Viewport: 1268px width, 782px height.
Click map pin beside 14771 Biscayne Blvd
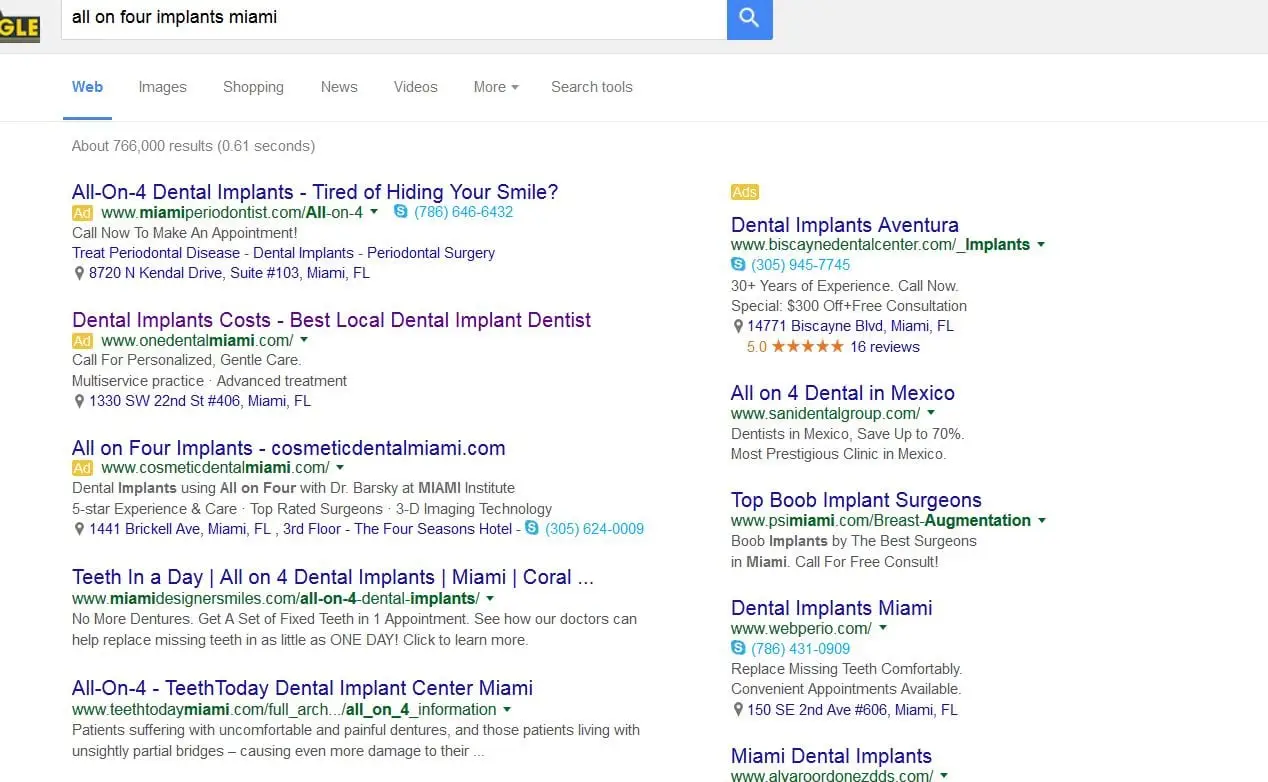tap(738, 326)
